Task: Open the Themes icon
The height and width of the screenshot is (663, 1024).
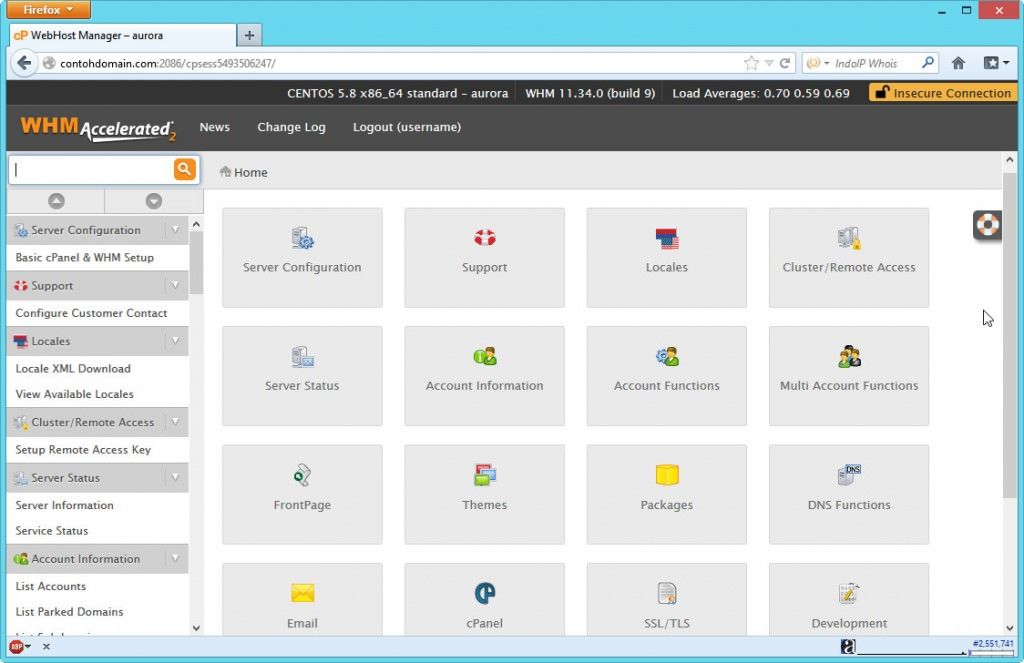Action: pyautogui.click(x=484, y=474)
